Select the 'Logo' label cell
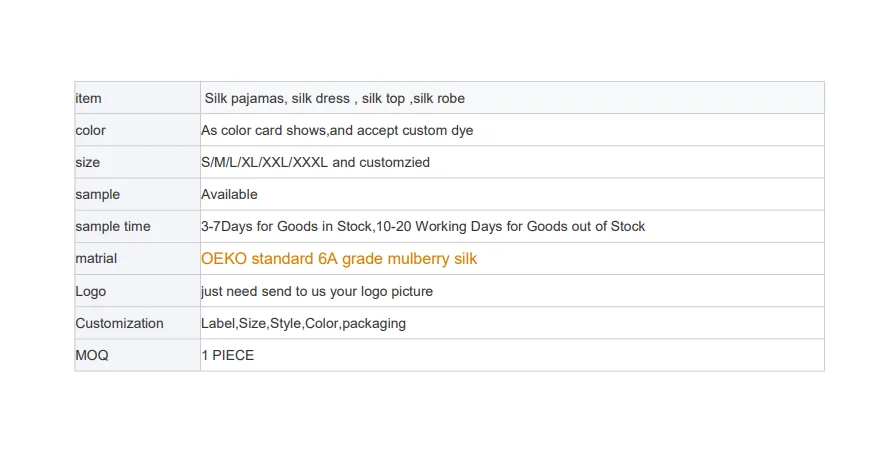The height and width of the screenshot is (460, 894). 90,291
